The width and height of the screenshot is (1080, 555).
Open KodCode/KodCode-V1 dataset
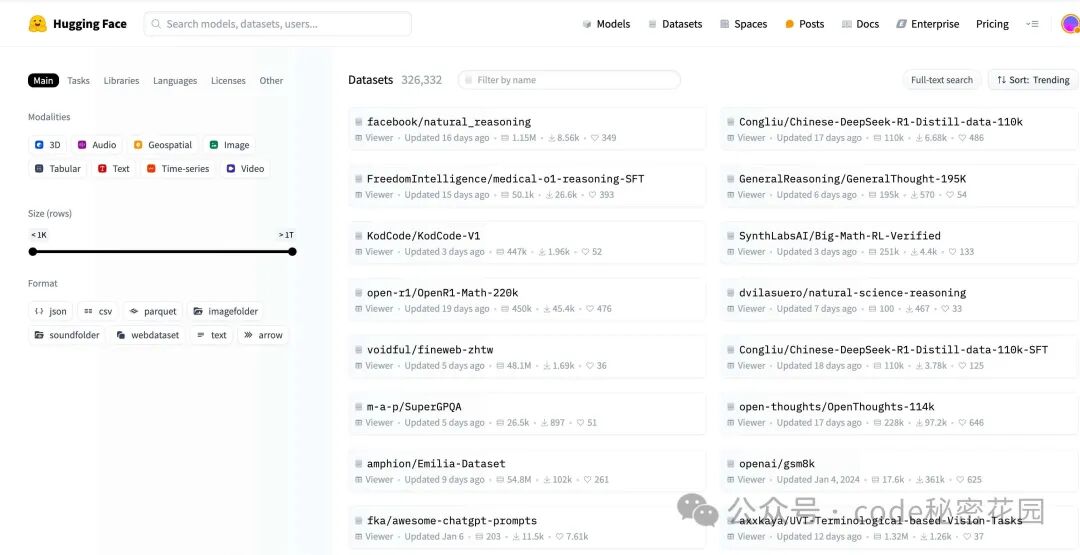coord(527,243)
